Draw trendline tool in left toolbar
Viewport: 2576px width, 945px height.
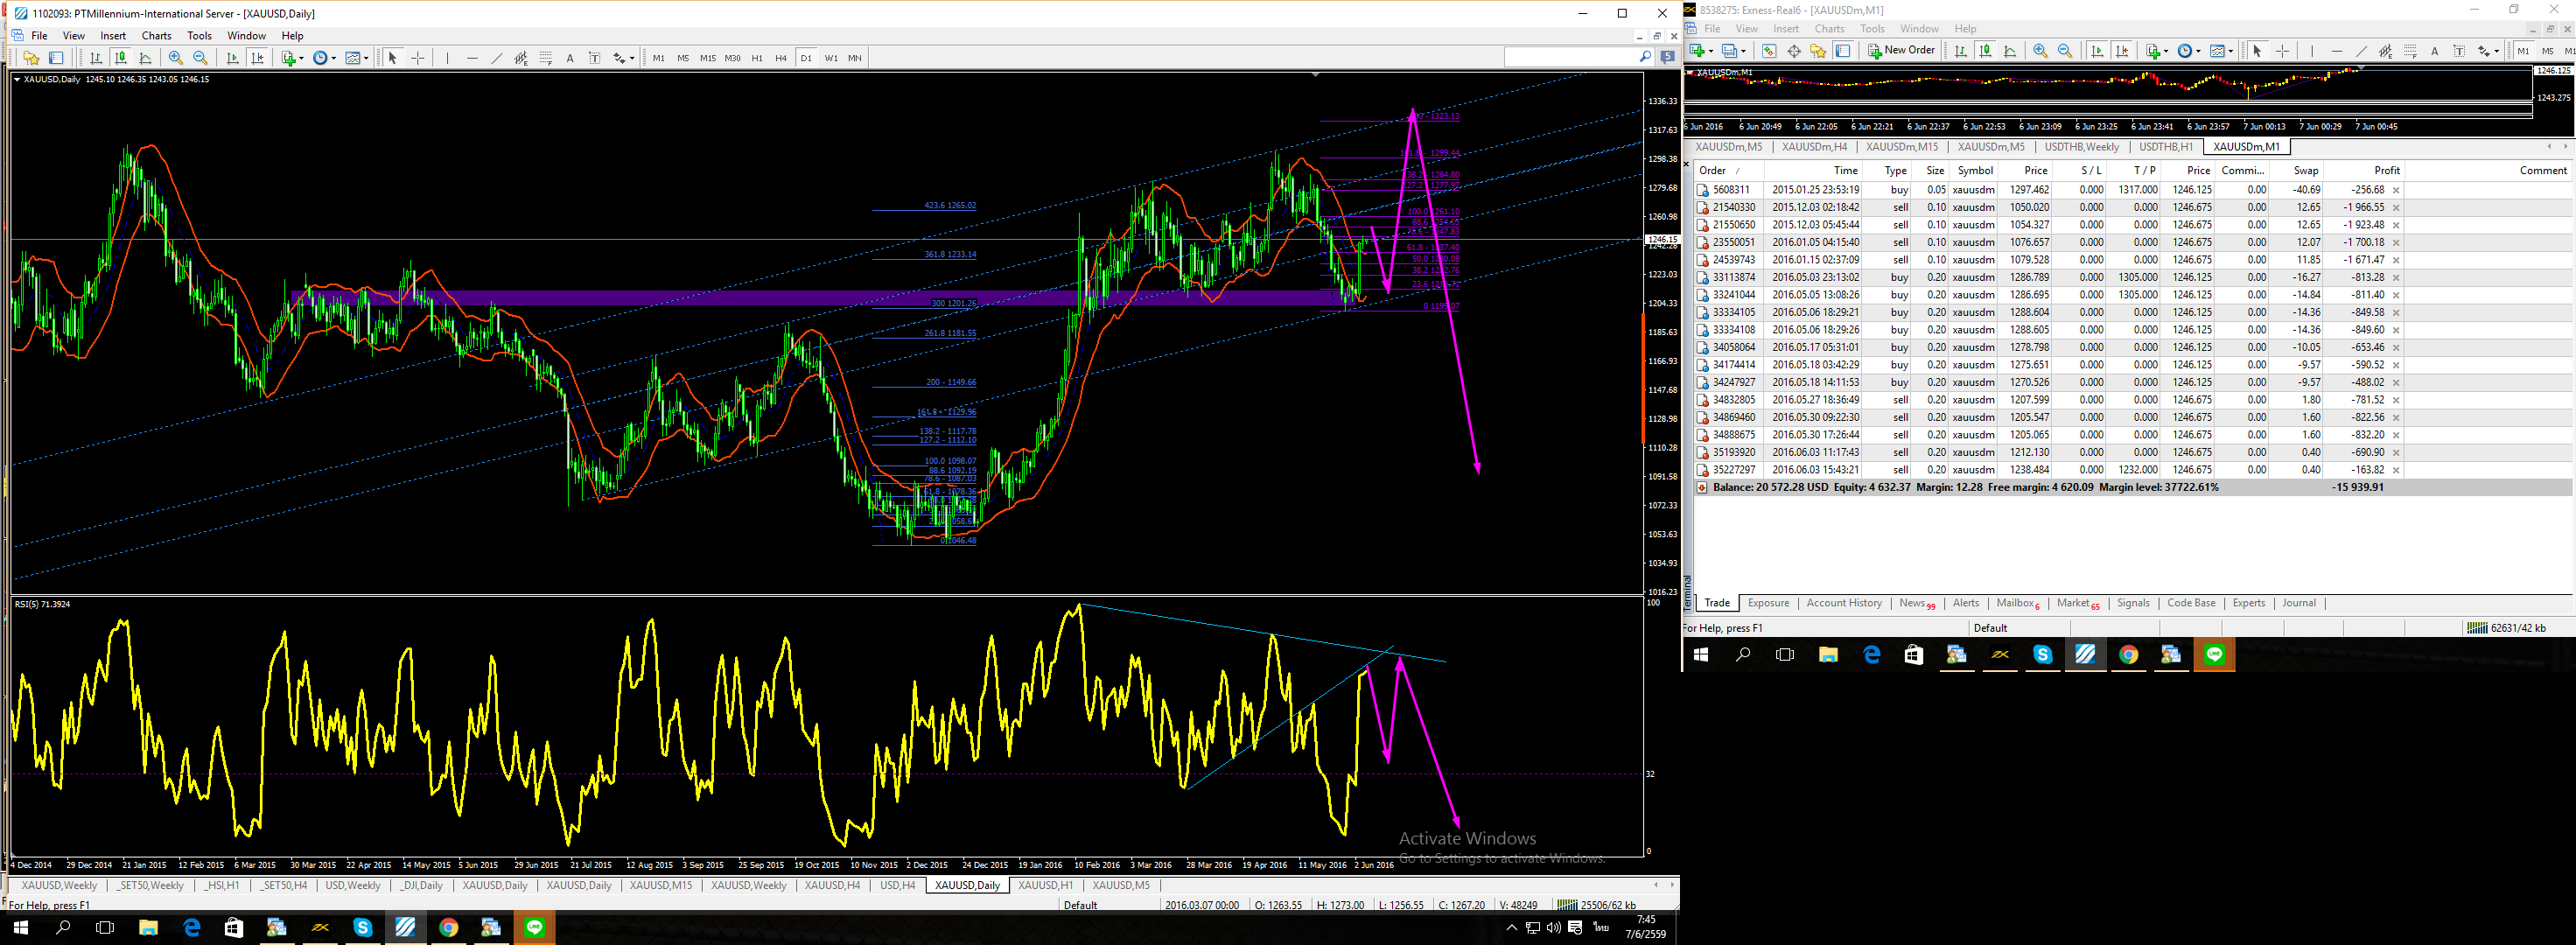pos(497,58)
